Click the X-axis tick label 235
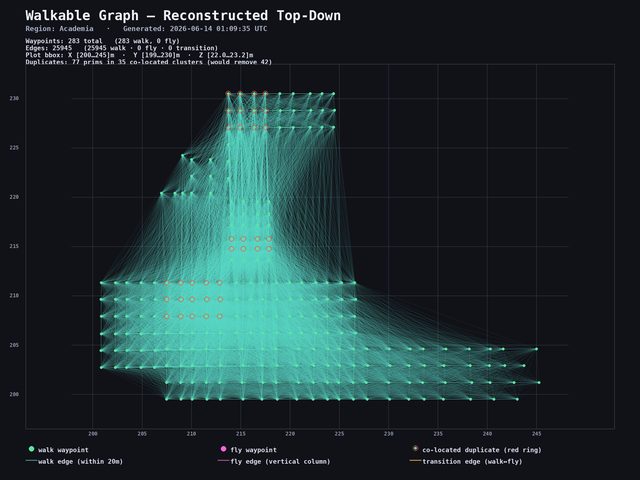 (x=438, y=434)
